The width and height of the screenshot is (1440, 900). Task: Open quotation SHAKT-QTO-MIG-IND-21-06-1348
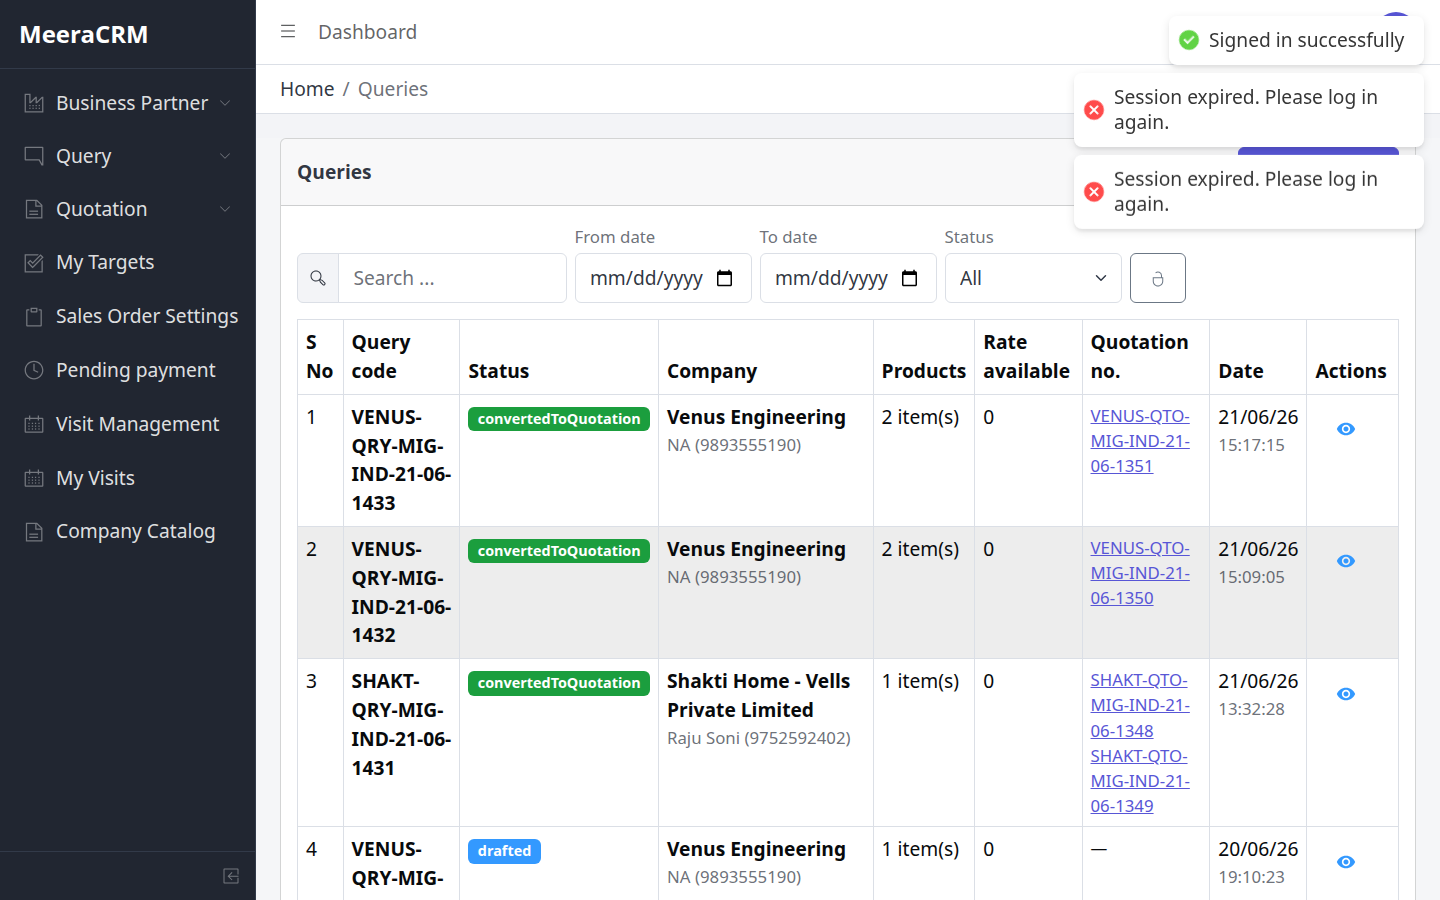pos(1140,705)
